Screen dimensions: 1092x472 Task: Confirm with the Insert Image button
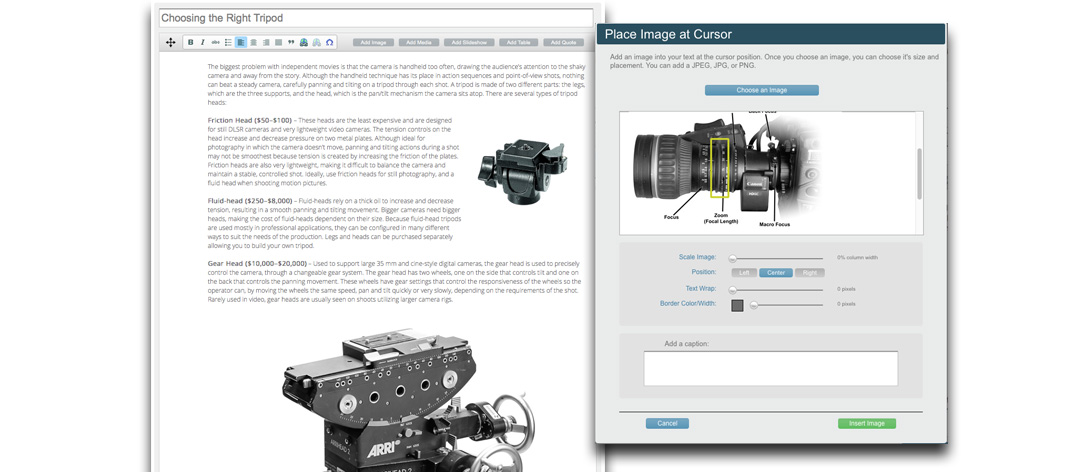866,423
